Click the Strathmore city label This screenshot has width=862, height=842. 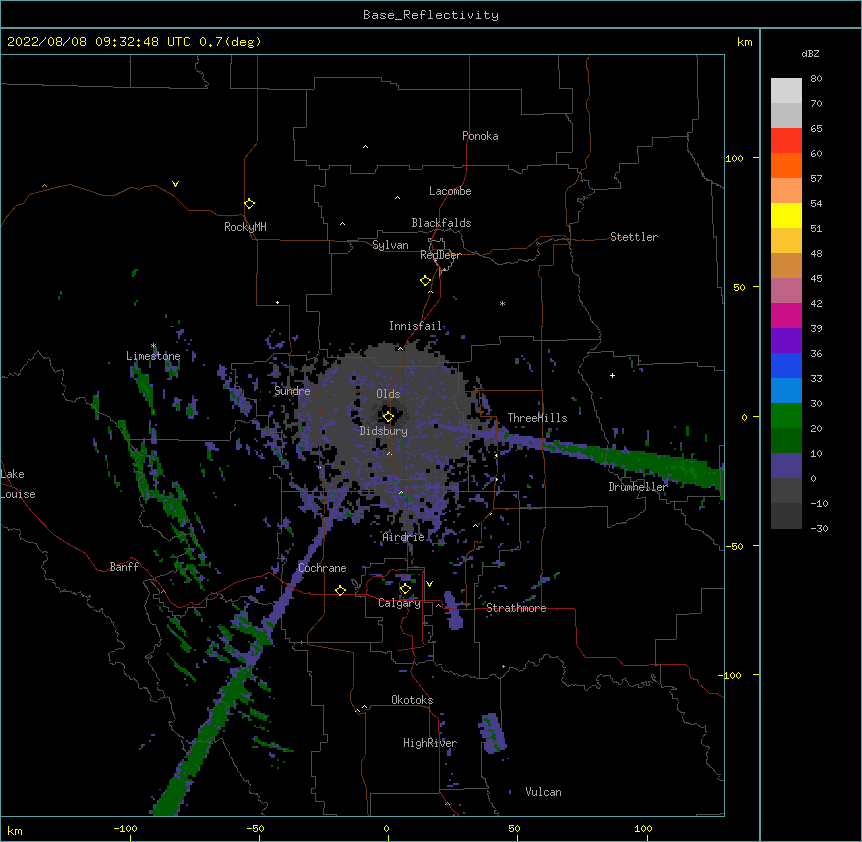516,608
